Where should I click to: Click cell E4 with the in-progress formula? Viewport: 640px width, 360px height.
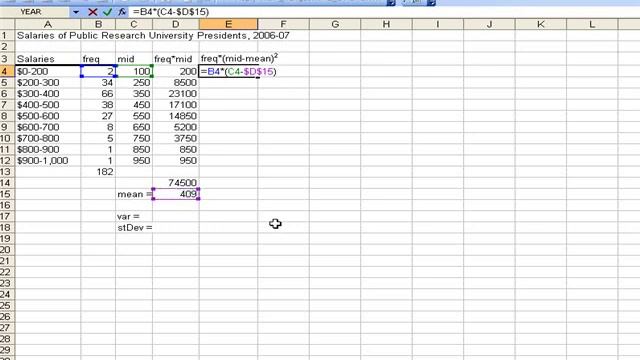[229, 71]
